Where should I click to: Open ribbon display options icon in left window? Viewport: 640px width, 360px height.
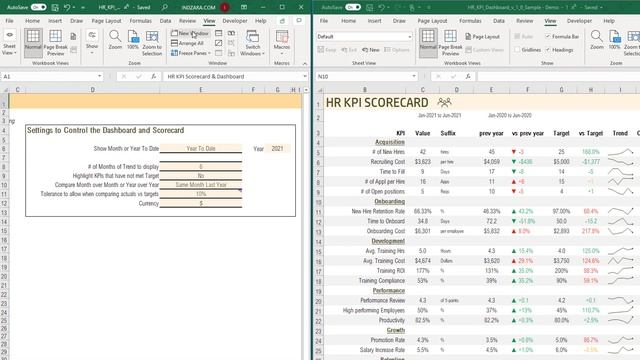(244, 7)
